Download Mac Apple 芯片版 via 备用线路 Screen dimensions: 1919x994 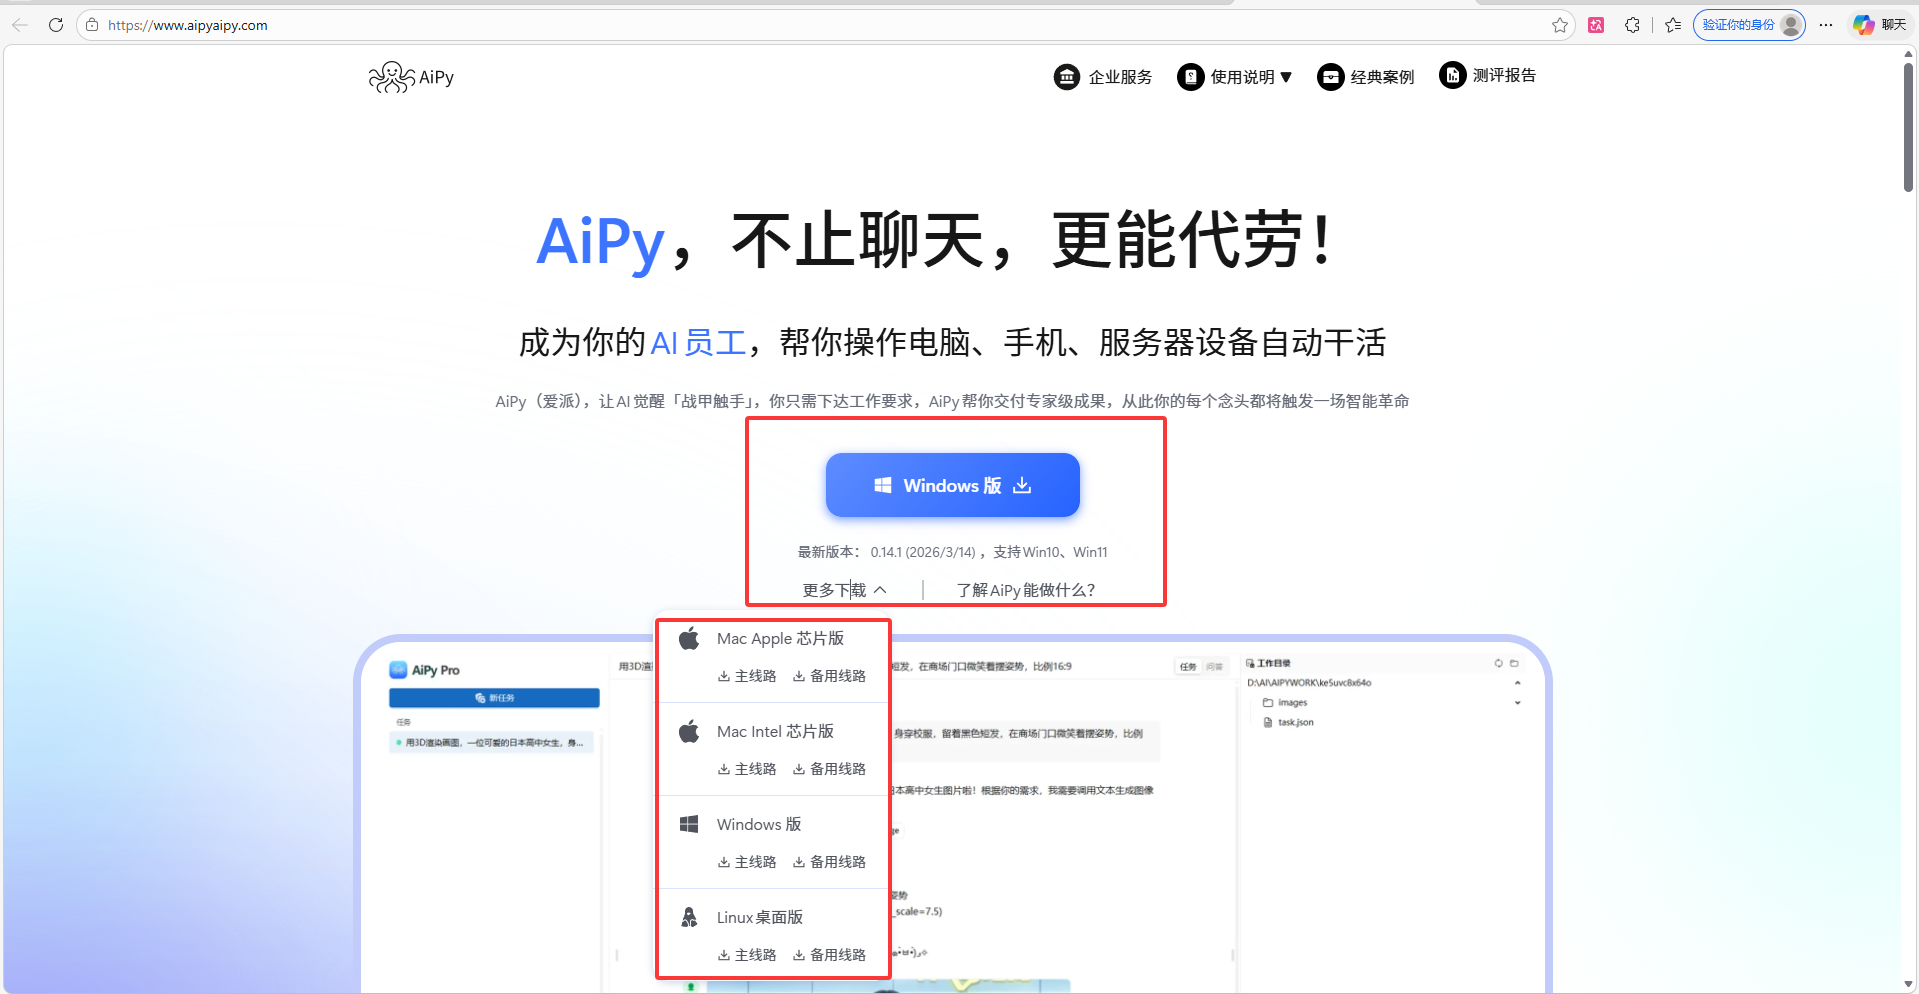point(829,676)
